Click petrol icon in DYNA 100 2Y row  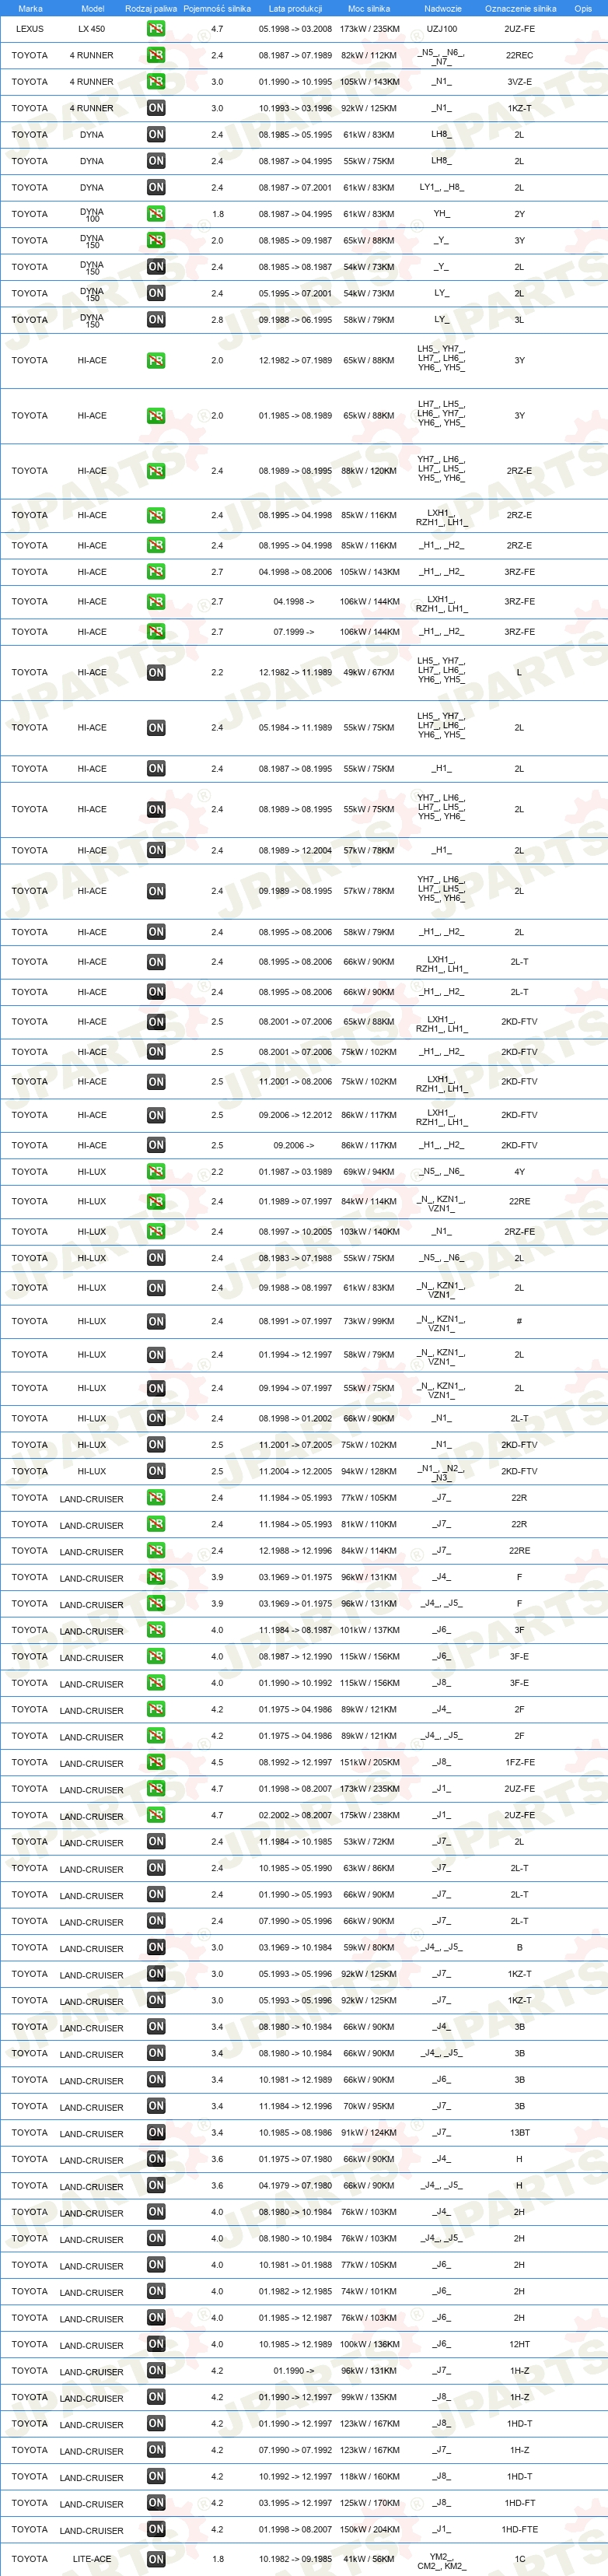(156, 214)
